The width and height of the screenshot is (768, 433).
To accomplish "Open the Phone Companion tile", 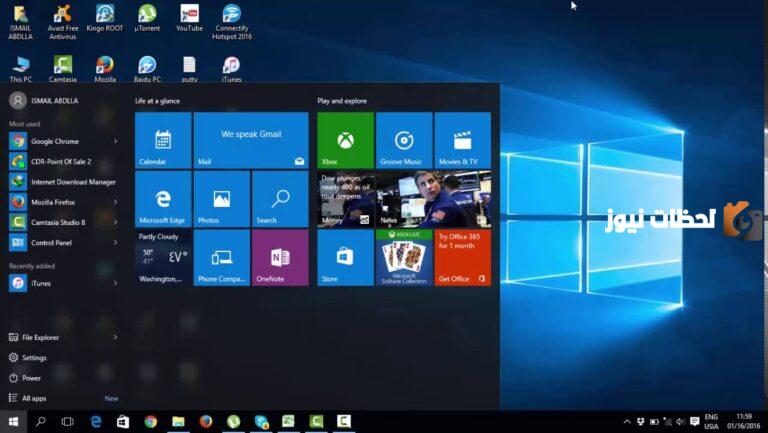I will tap(221, 258).
